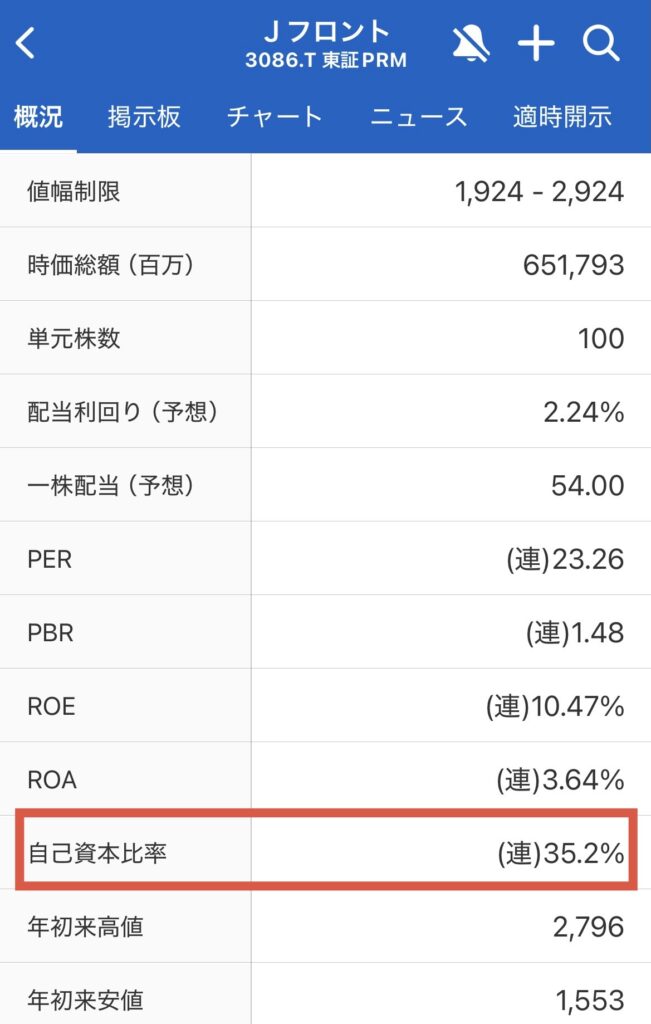This screenshot has height=1024, width=651.
Task: Open the チャート tab
Action: [x=275, y=117]
